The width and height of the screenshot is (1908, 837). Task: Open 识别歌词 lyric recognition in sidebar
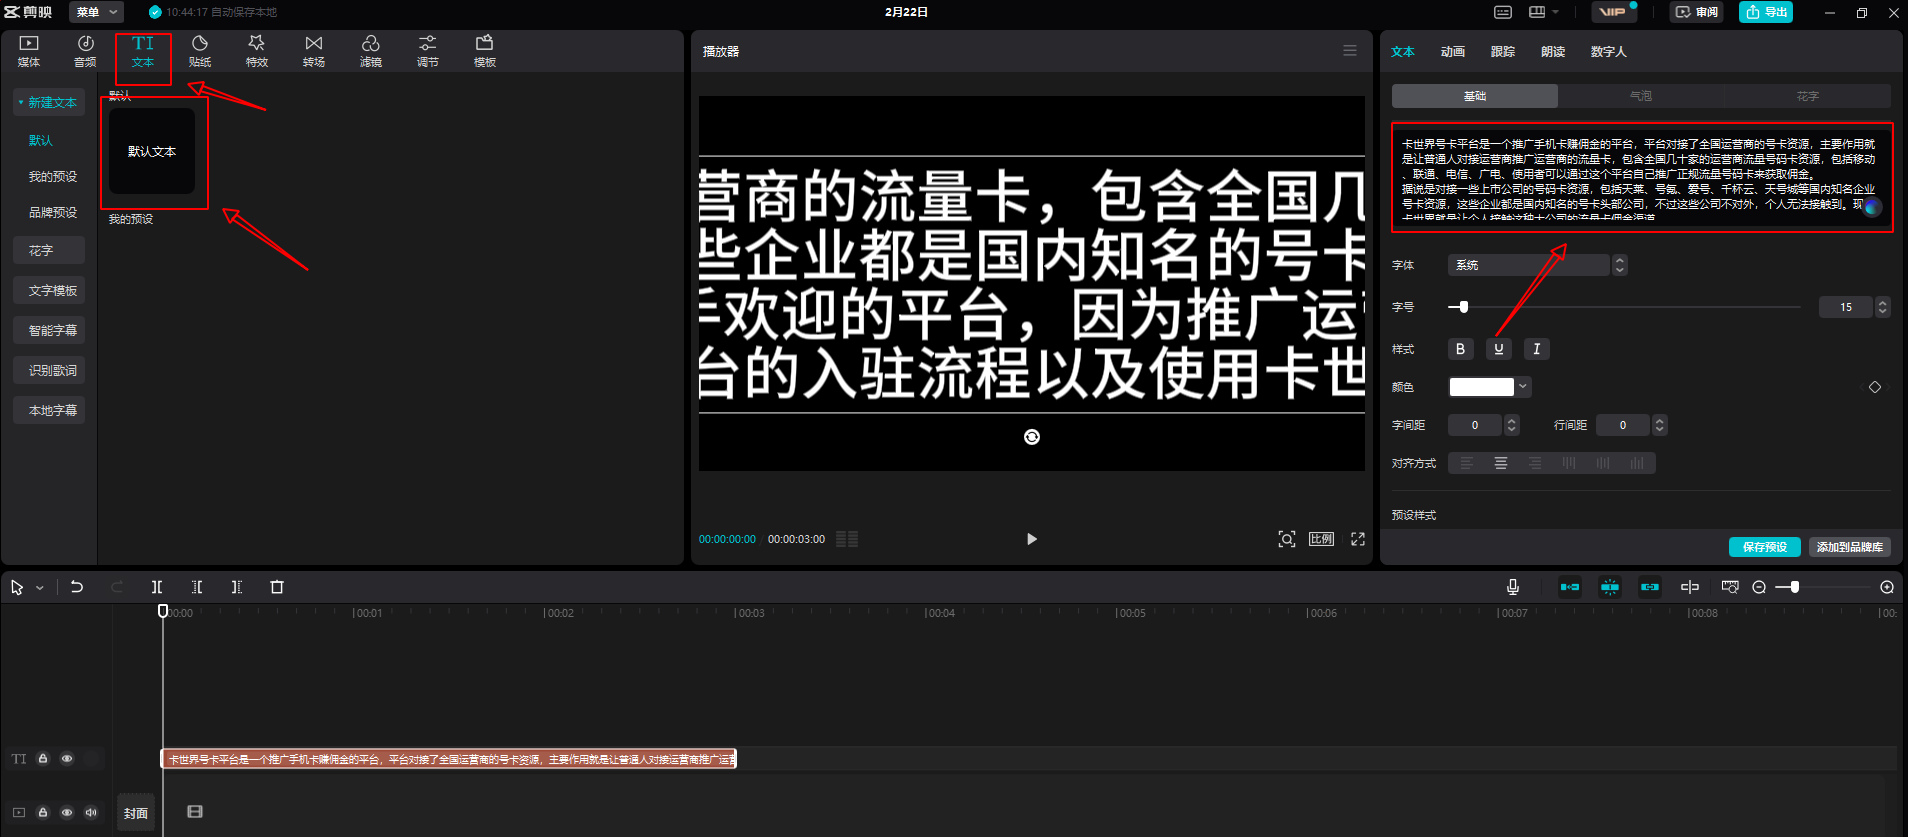click(x=49, y=370)
